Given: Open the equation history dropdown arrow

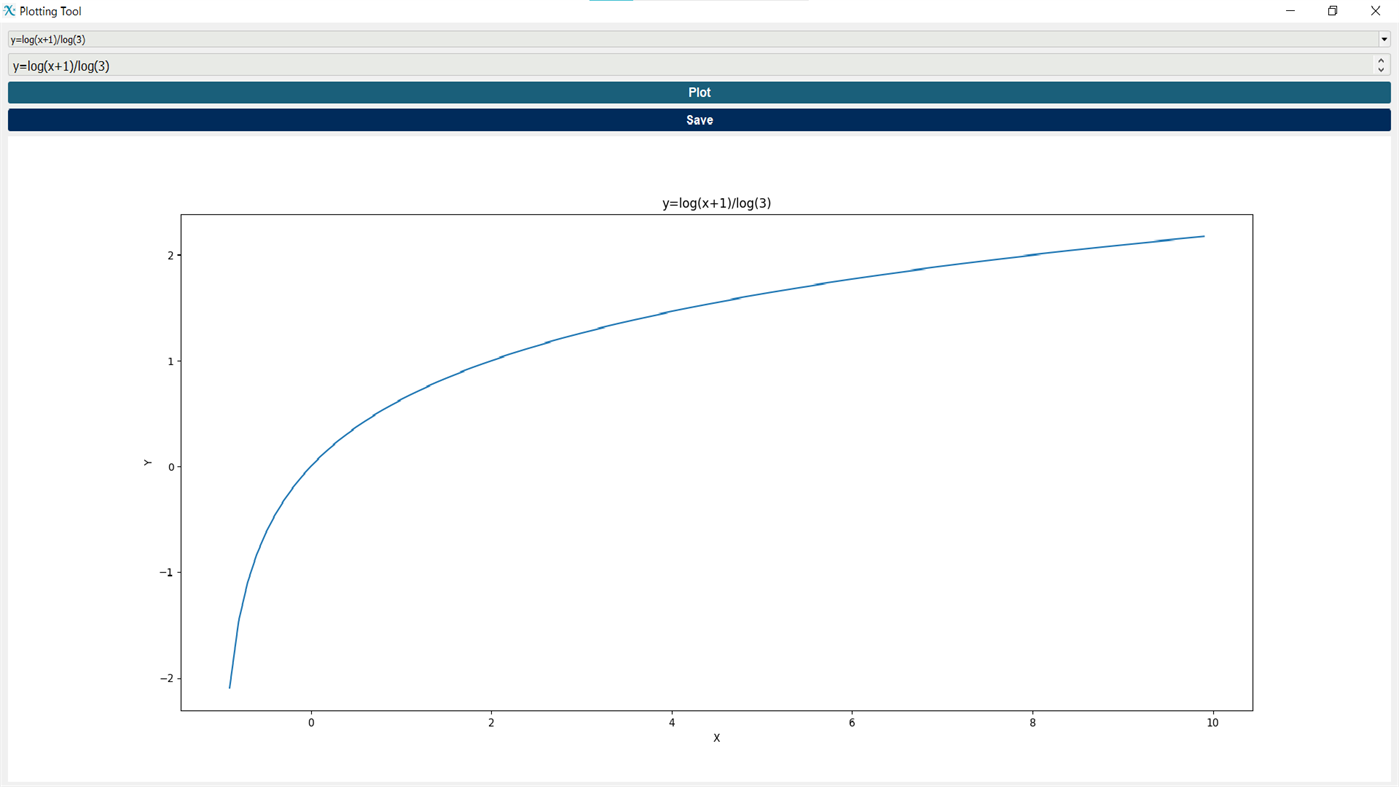Looking at the screenshot, I should click(x=1382, y=38).
